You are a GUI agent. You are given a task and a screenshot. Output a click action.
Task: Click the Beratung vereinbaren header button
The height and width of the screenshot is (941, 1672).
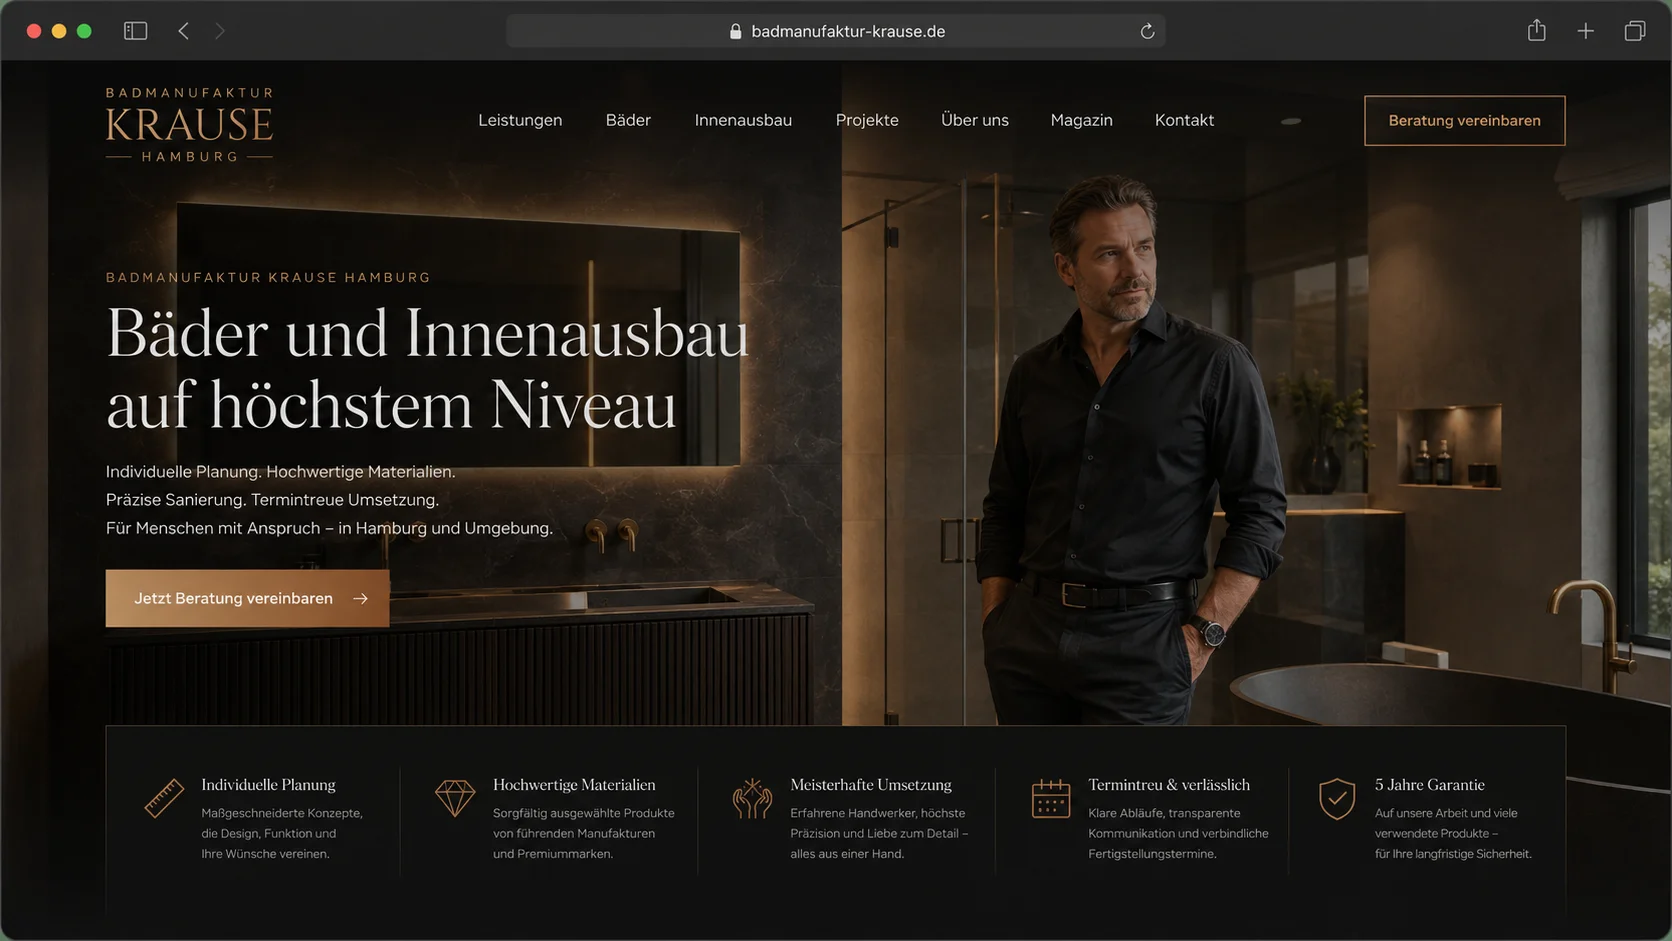coord(1465,121)
